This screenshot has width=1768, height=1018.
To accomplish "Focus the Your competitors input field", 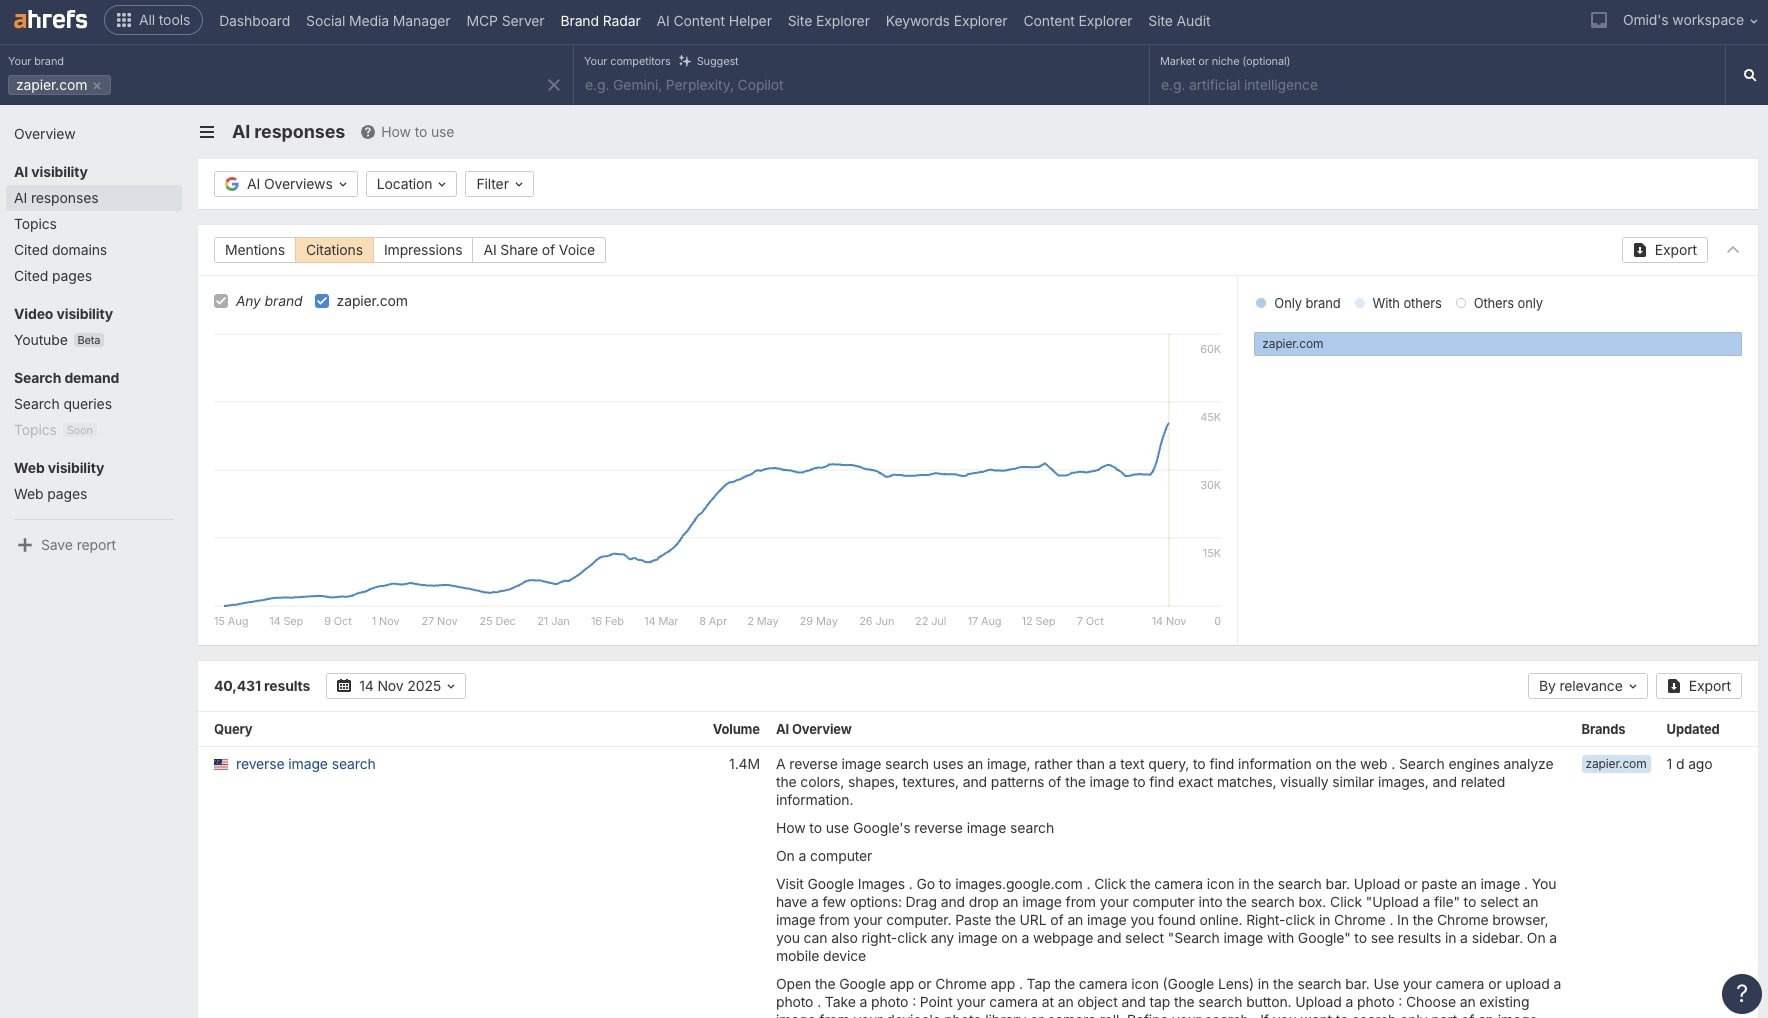I will tap(860, 85).
